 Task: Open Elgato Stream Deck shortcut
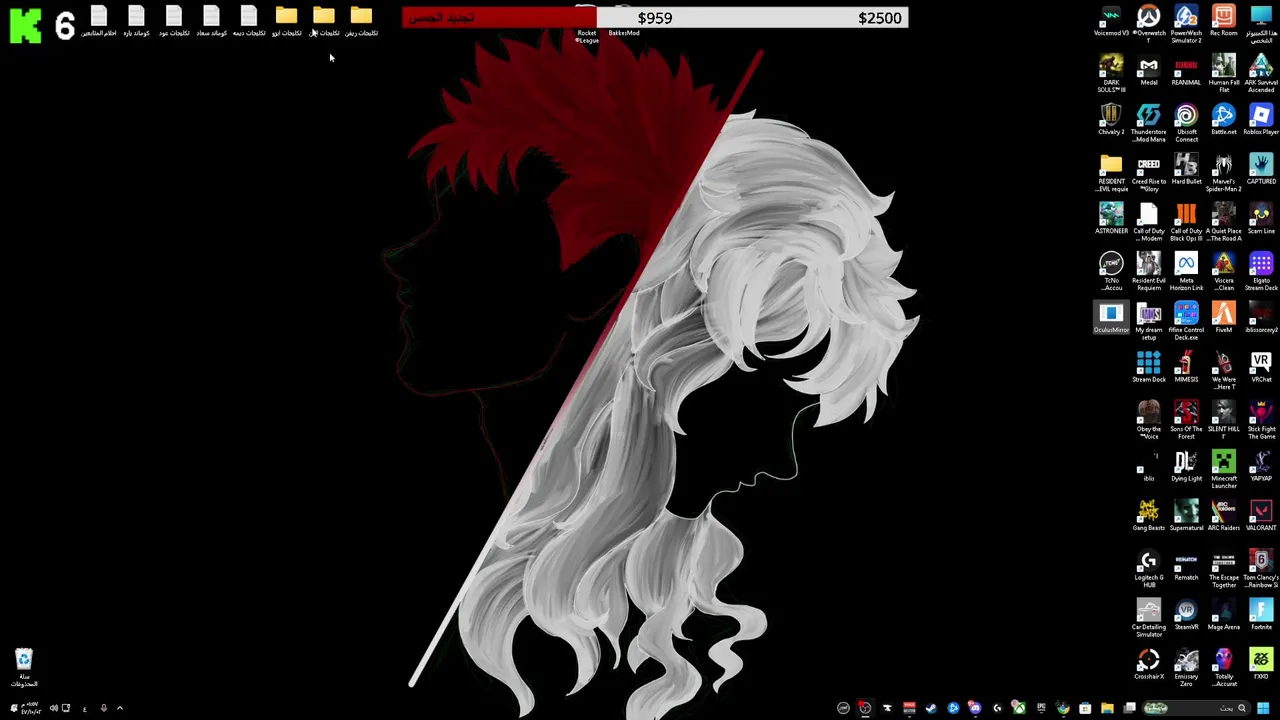pos(1261,271)
